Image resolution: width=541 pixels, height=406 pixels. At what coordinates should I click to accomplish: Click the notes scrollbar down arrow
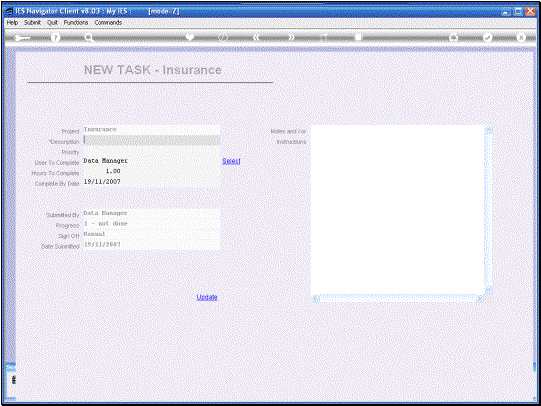(489, 289)
